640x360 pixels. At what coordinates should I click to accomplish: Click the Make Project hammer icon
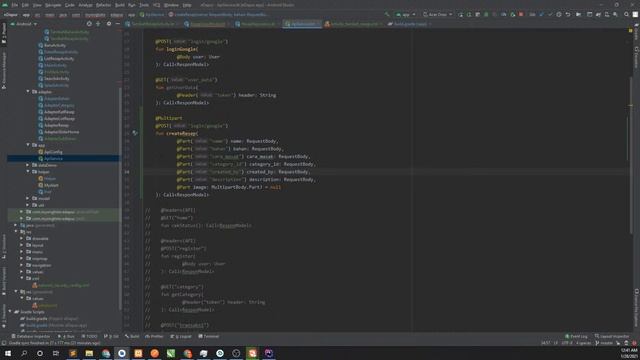click(x=387, y=14)
